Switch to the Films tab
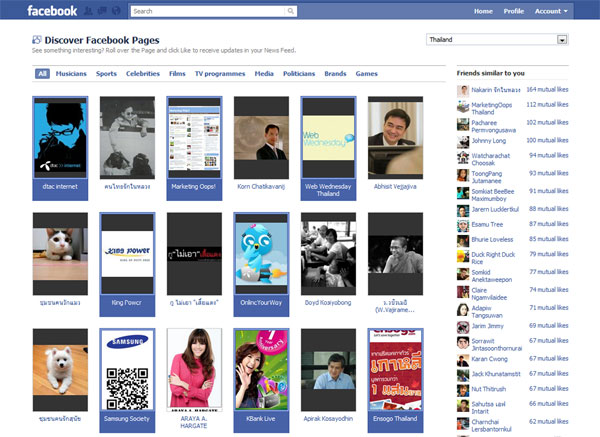 coord(177,73)
